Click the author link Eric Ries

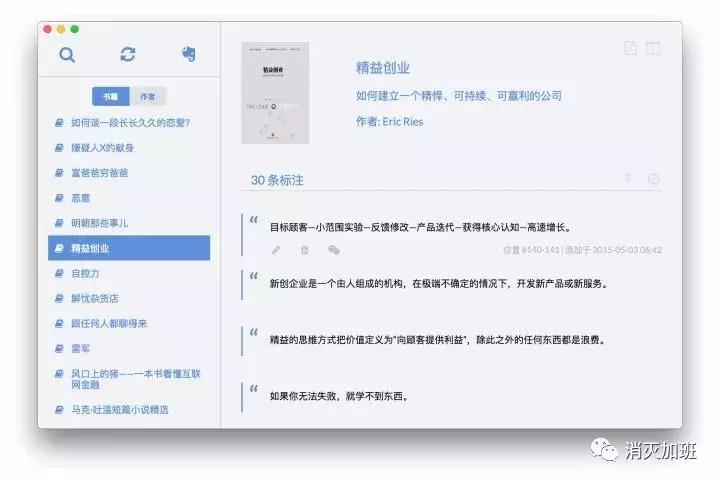[x=403, y=122]
